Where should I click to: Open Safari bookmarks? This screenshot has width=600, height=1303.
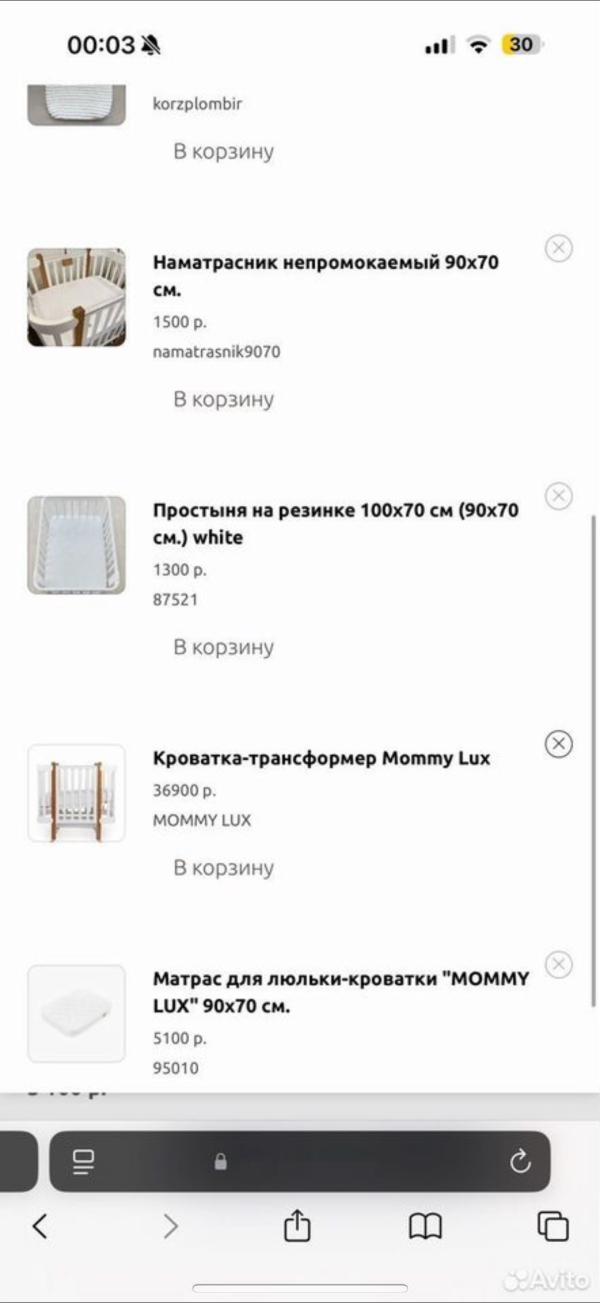(425, 1226)
